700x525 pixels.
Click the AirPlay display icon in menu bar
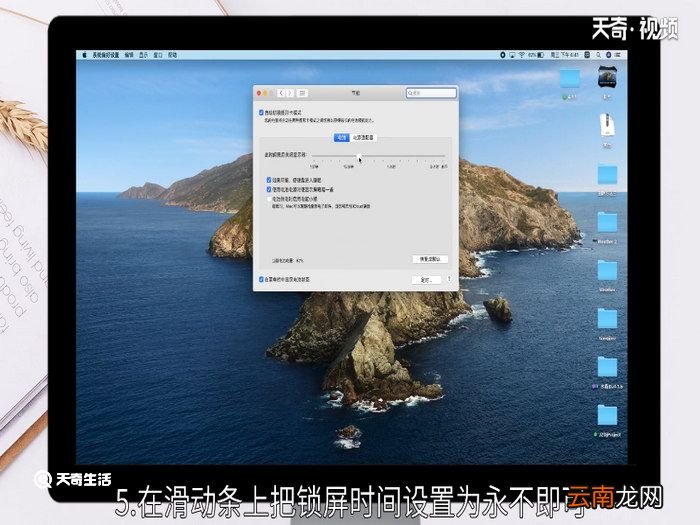coord(512,55)
